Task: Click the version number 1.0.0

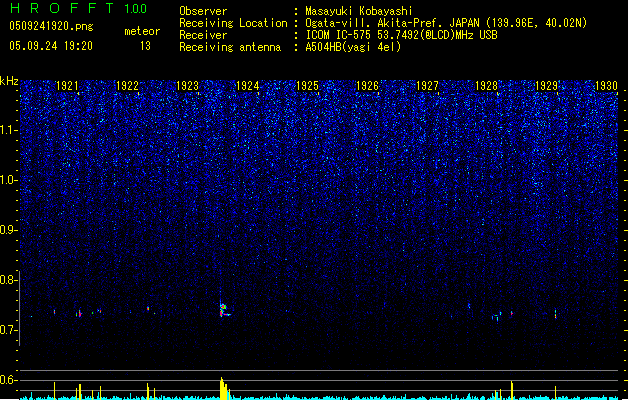Action: point(135,9)
